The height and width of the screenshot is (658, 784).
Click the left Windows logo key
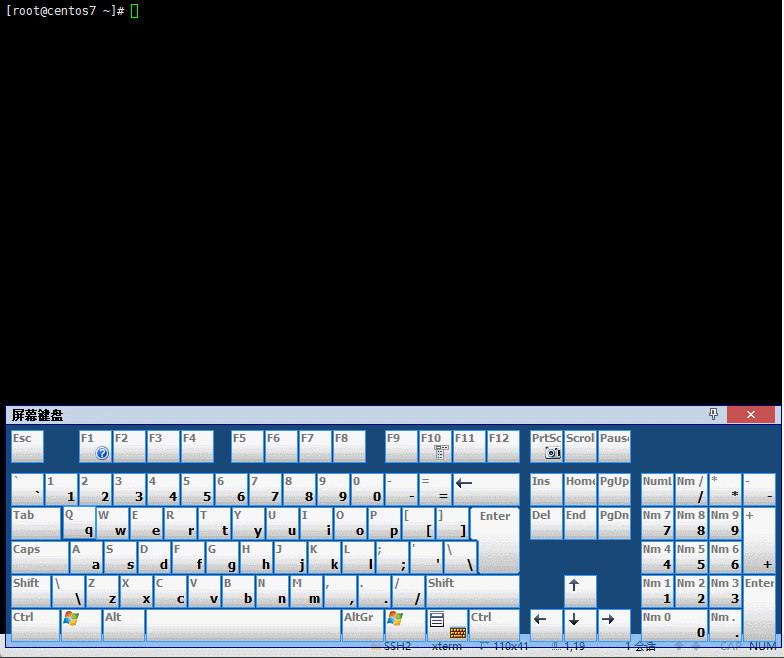coord(81,624)
